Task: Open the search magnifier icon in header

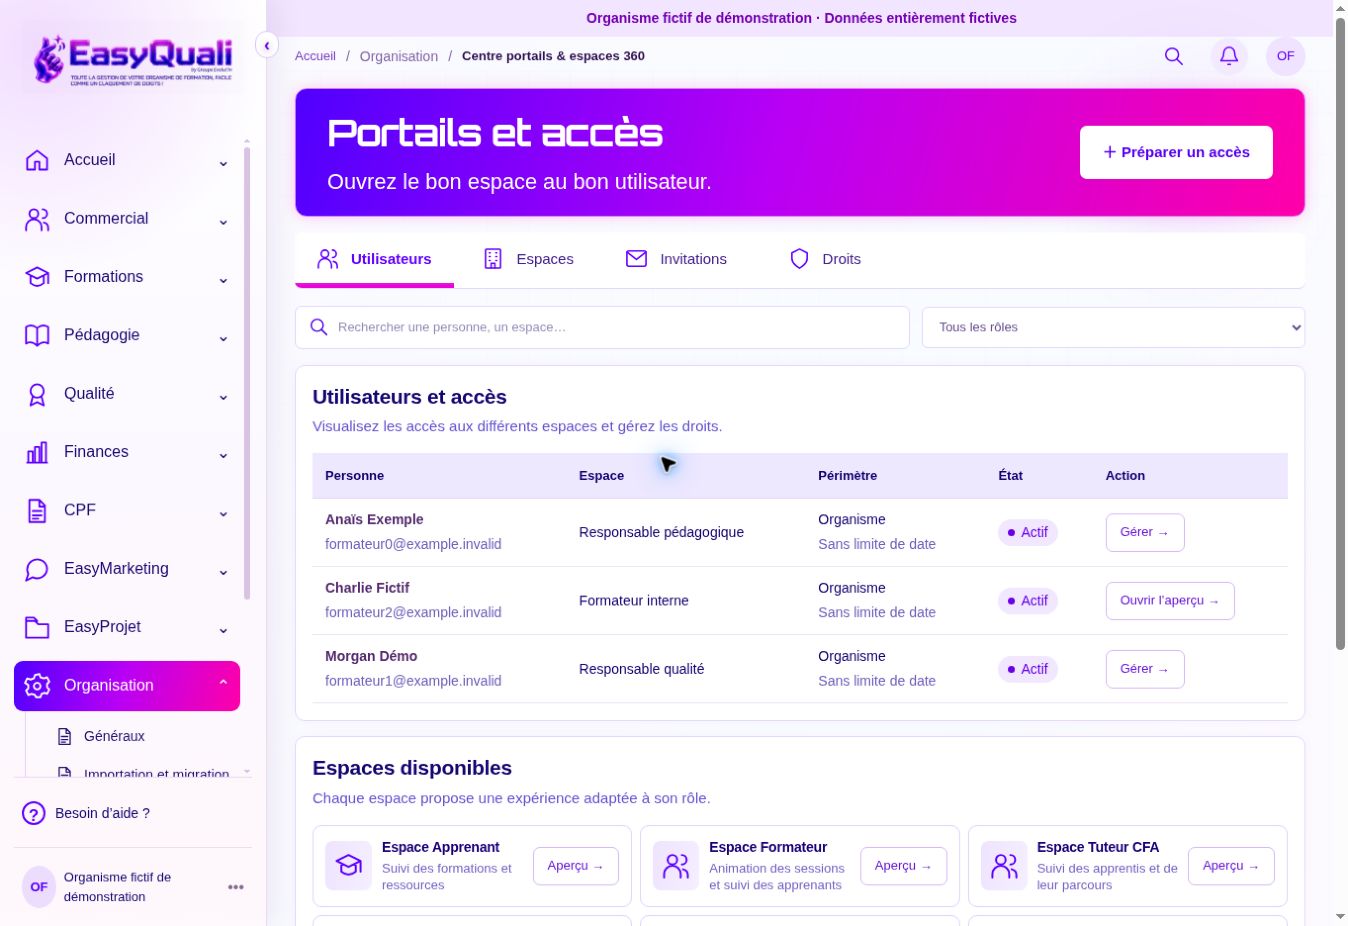Action: click(1174, 56)
